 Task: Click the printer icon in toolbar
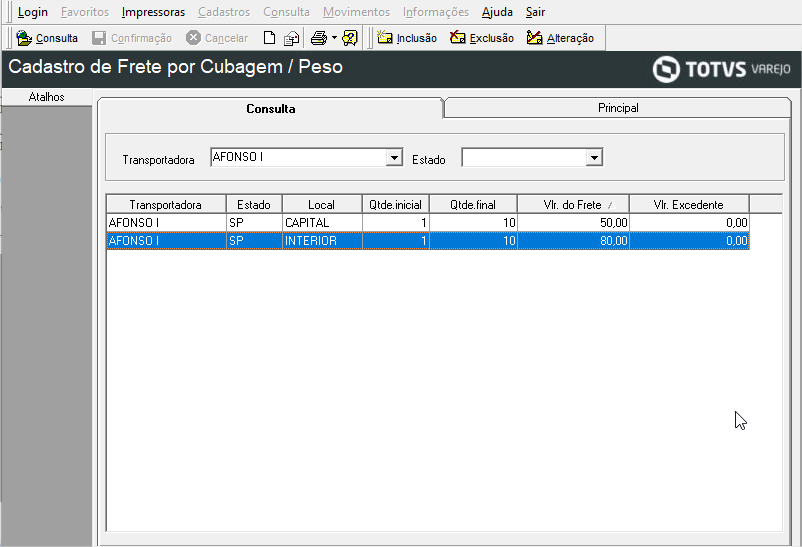coord(319,38)
